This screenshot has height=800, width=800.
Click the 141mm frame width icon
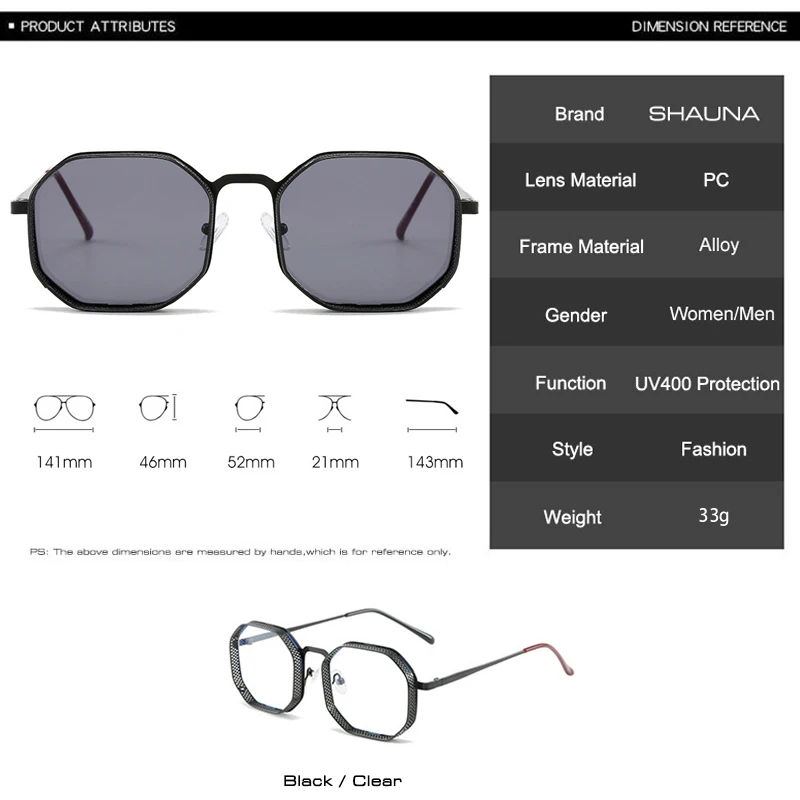coord(64,413)
